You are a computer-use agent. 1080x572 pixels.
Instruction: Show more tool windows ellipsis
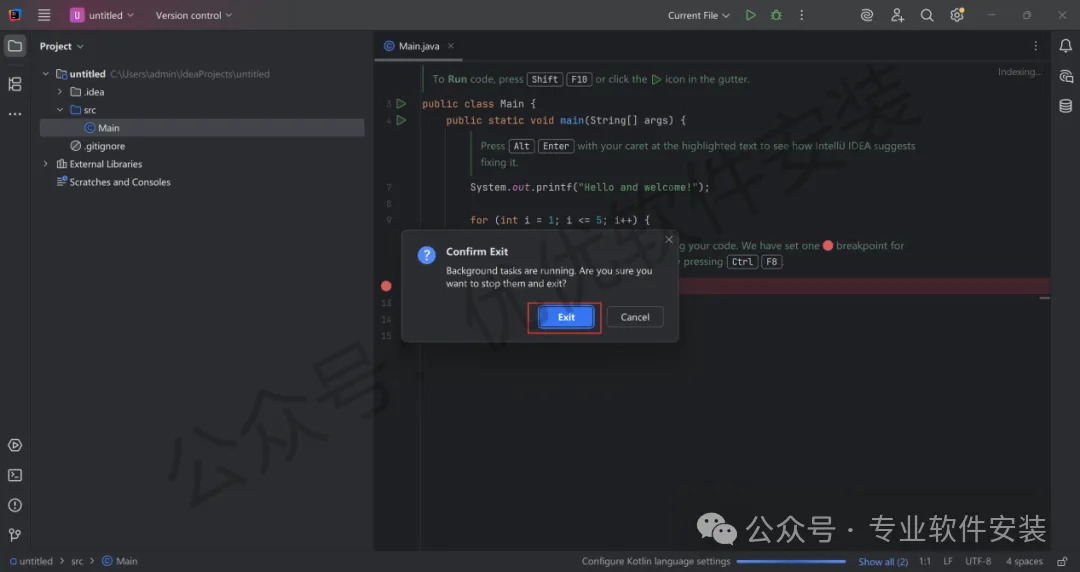coord(14,114)
